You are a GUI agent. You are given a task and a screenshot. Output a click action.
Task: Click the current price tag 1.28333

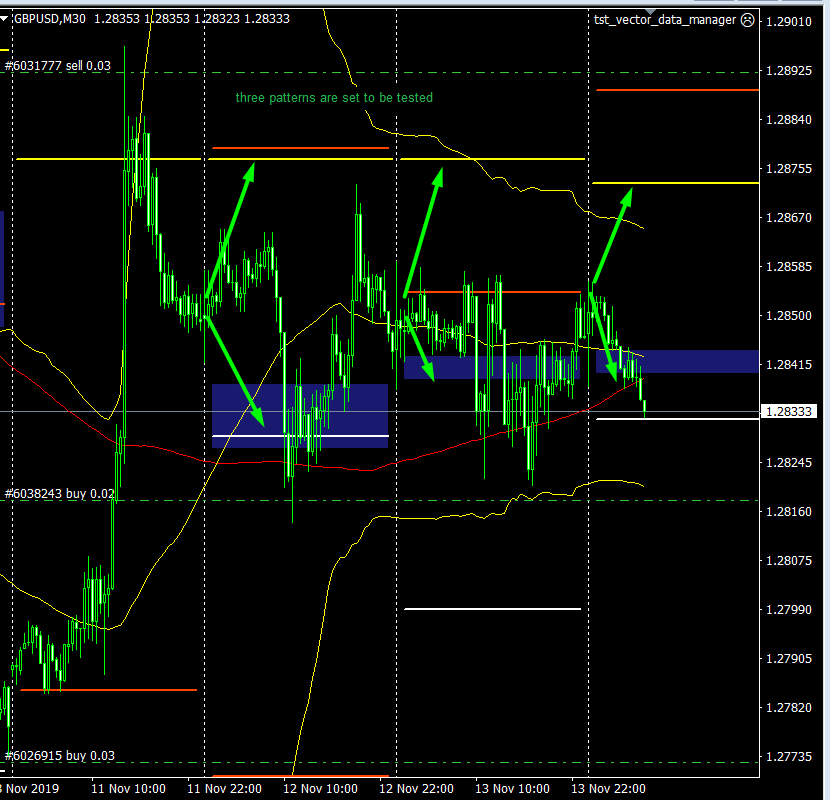792,411
